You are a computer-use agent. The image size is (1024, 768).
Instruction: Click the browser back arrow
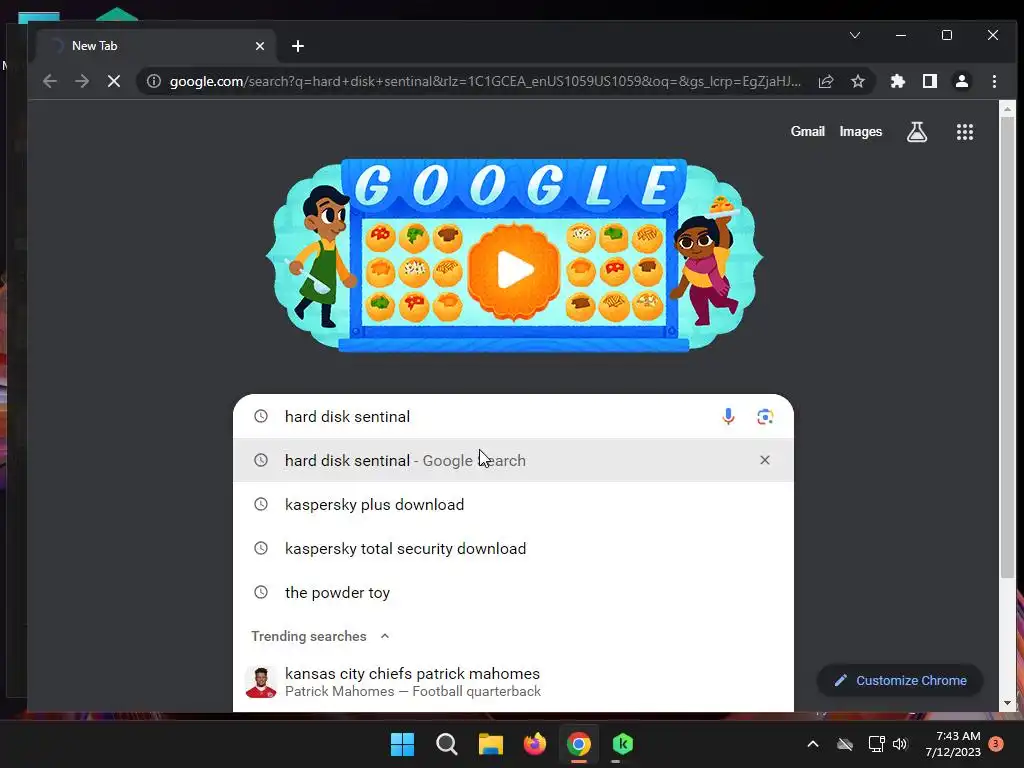click(50, 81)
